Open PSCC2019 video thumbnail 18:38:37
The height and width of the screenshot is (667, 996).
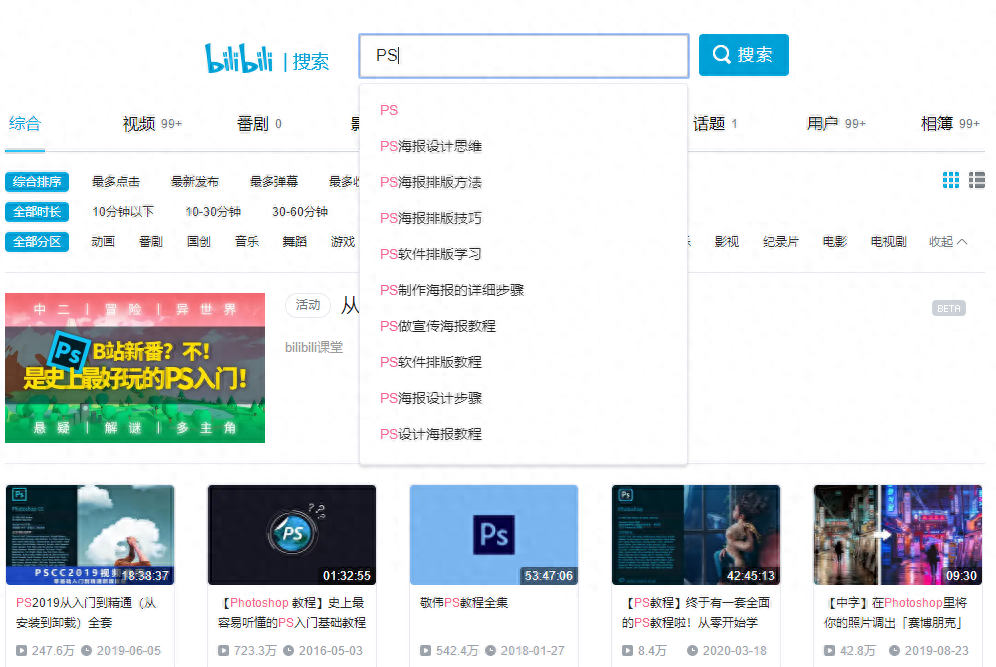pos(90,535)
